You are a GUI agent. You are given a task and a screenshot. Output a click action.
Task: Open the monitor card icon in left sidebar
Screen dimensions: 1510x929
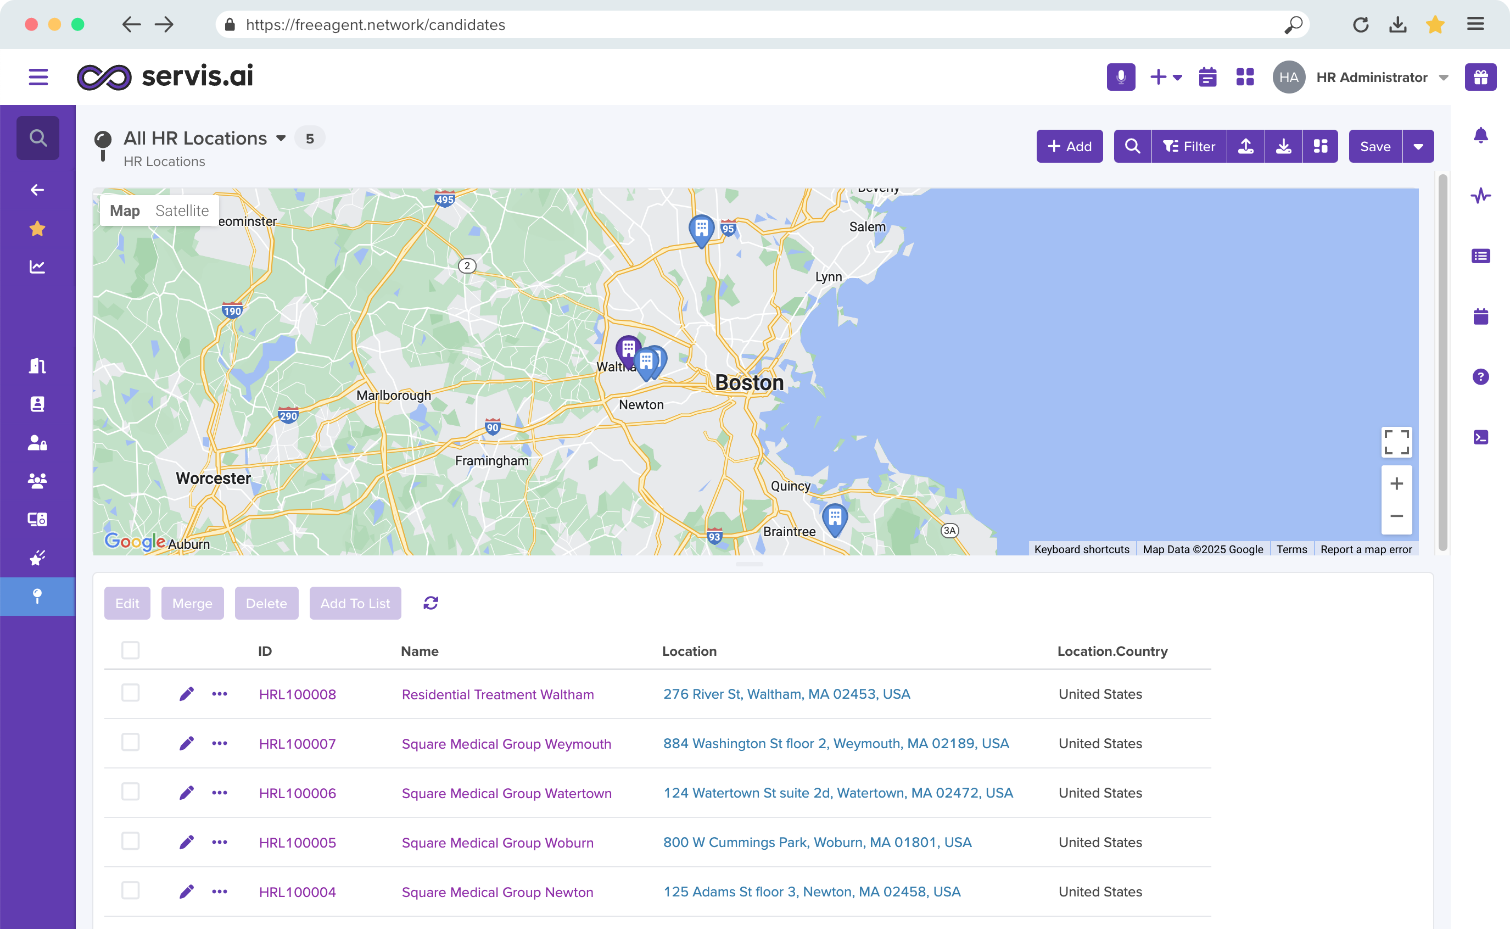pyautogui.click(x=37, y=519)
